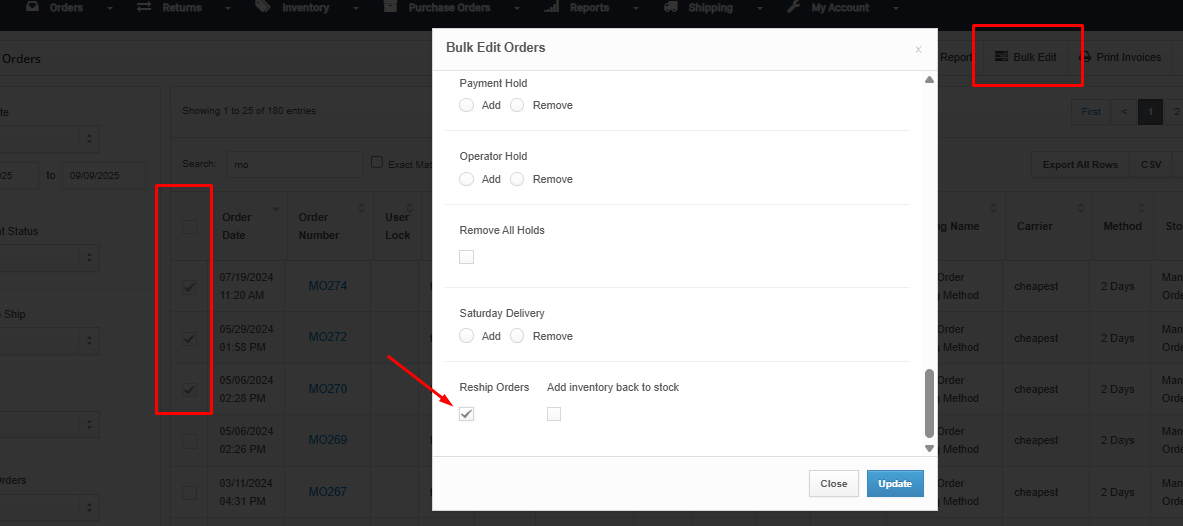Select Remove under Saturday Delivery
1183x526 pixels.
click(x=517, y=336)
